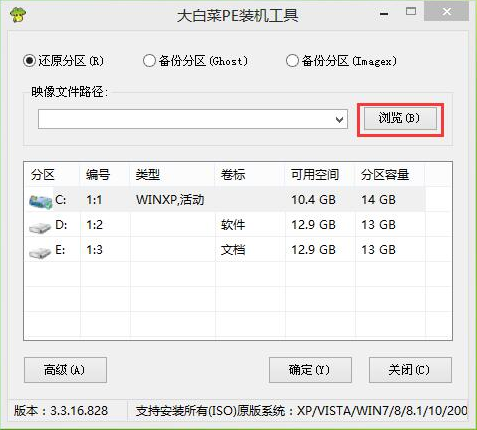
Task: Expand the image file path dropdown arrow
Action: click(339, 119)
